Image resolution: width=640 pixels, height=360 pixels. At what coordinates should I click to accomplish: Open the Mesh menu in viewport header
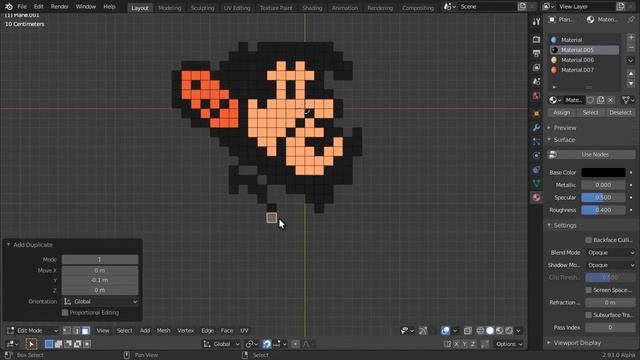coord(163,331)
